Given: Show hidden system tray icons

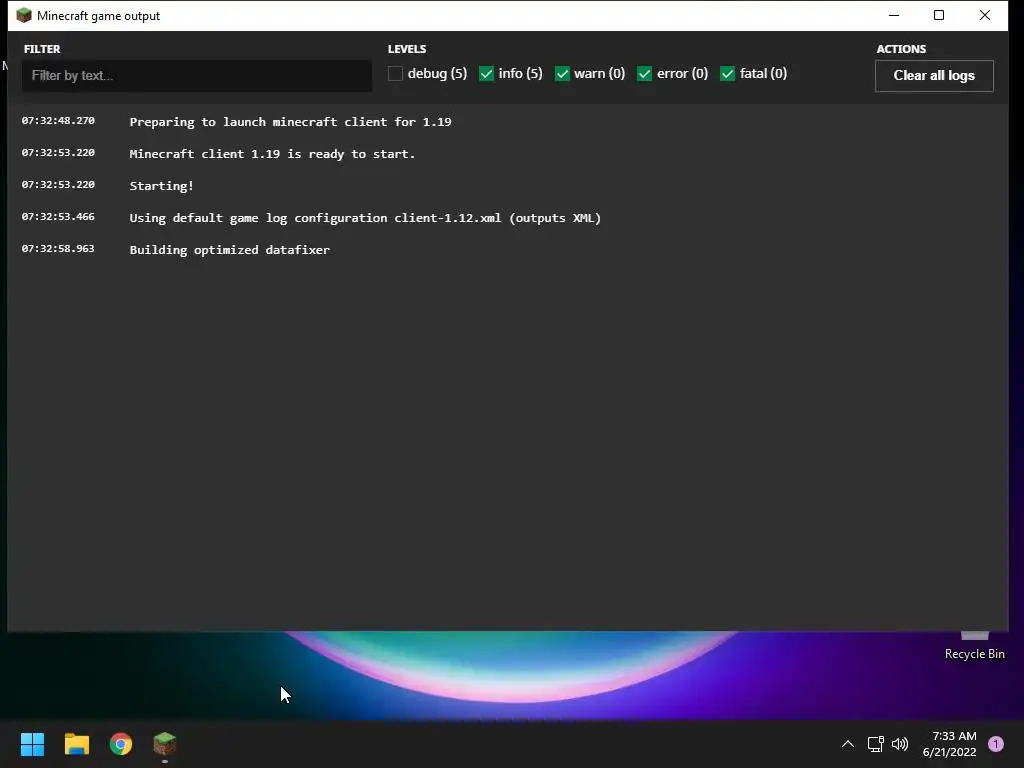Looking at the screenshot, I should tap(848, 744).
